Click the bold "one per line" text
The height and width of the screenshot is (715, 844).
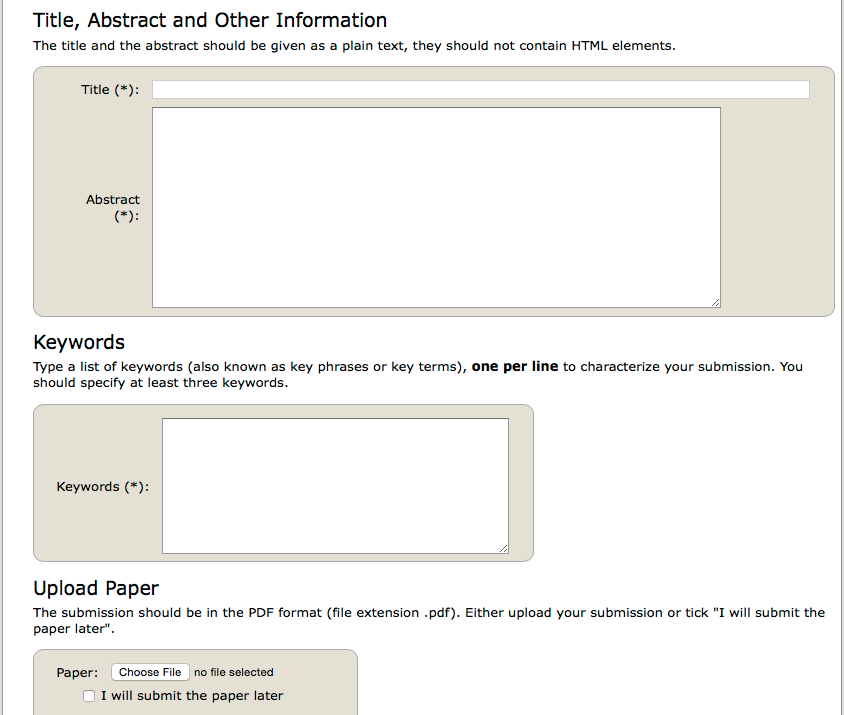[x=514, y=367]
